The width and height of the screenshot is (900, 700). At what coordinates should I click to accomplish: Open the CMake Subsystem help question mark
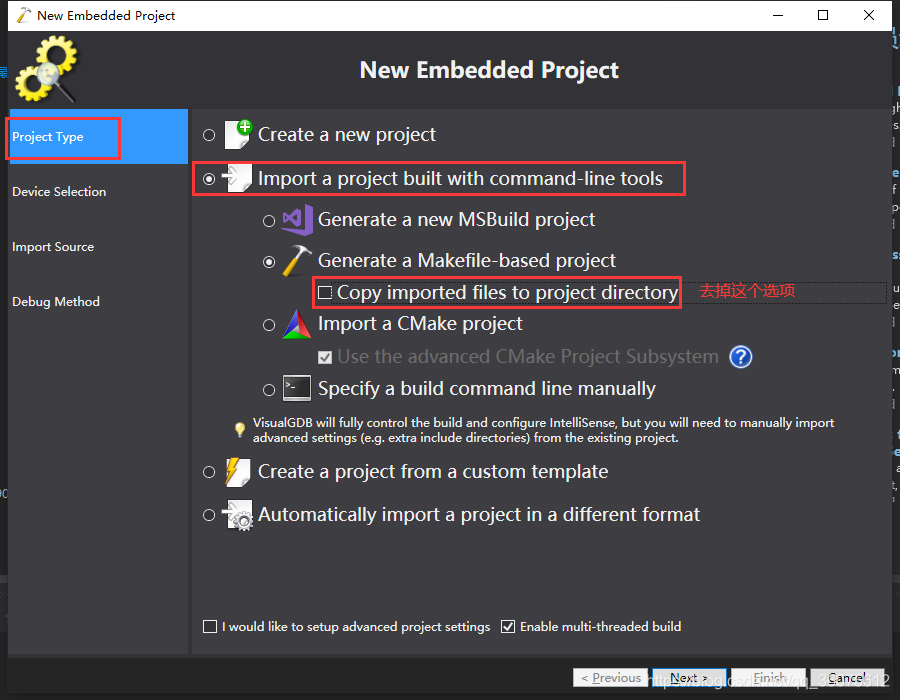click(x=740, y=357)
